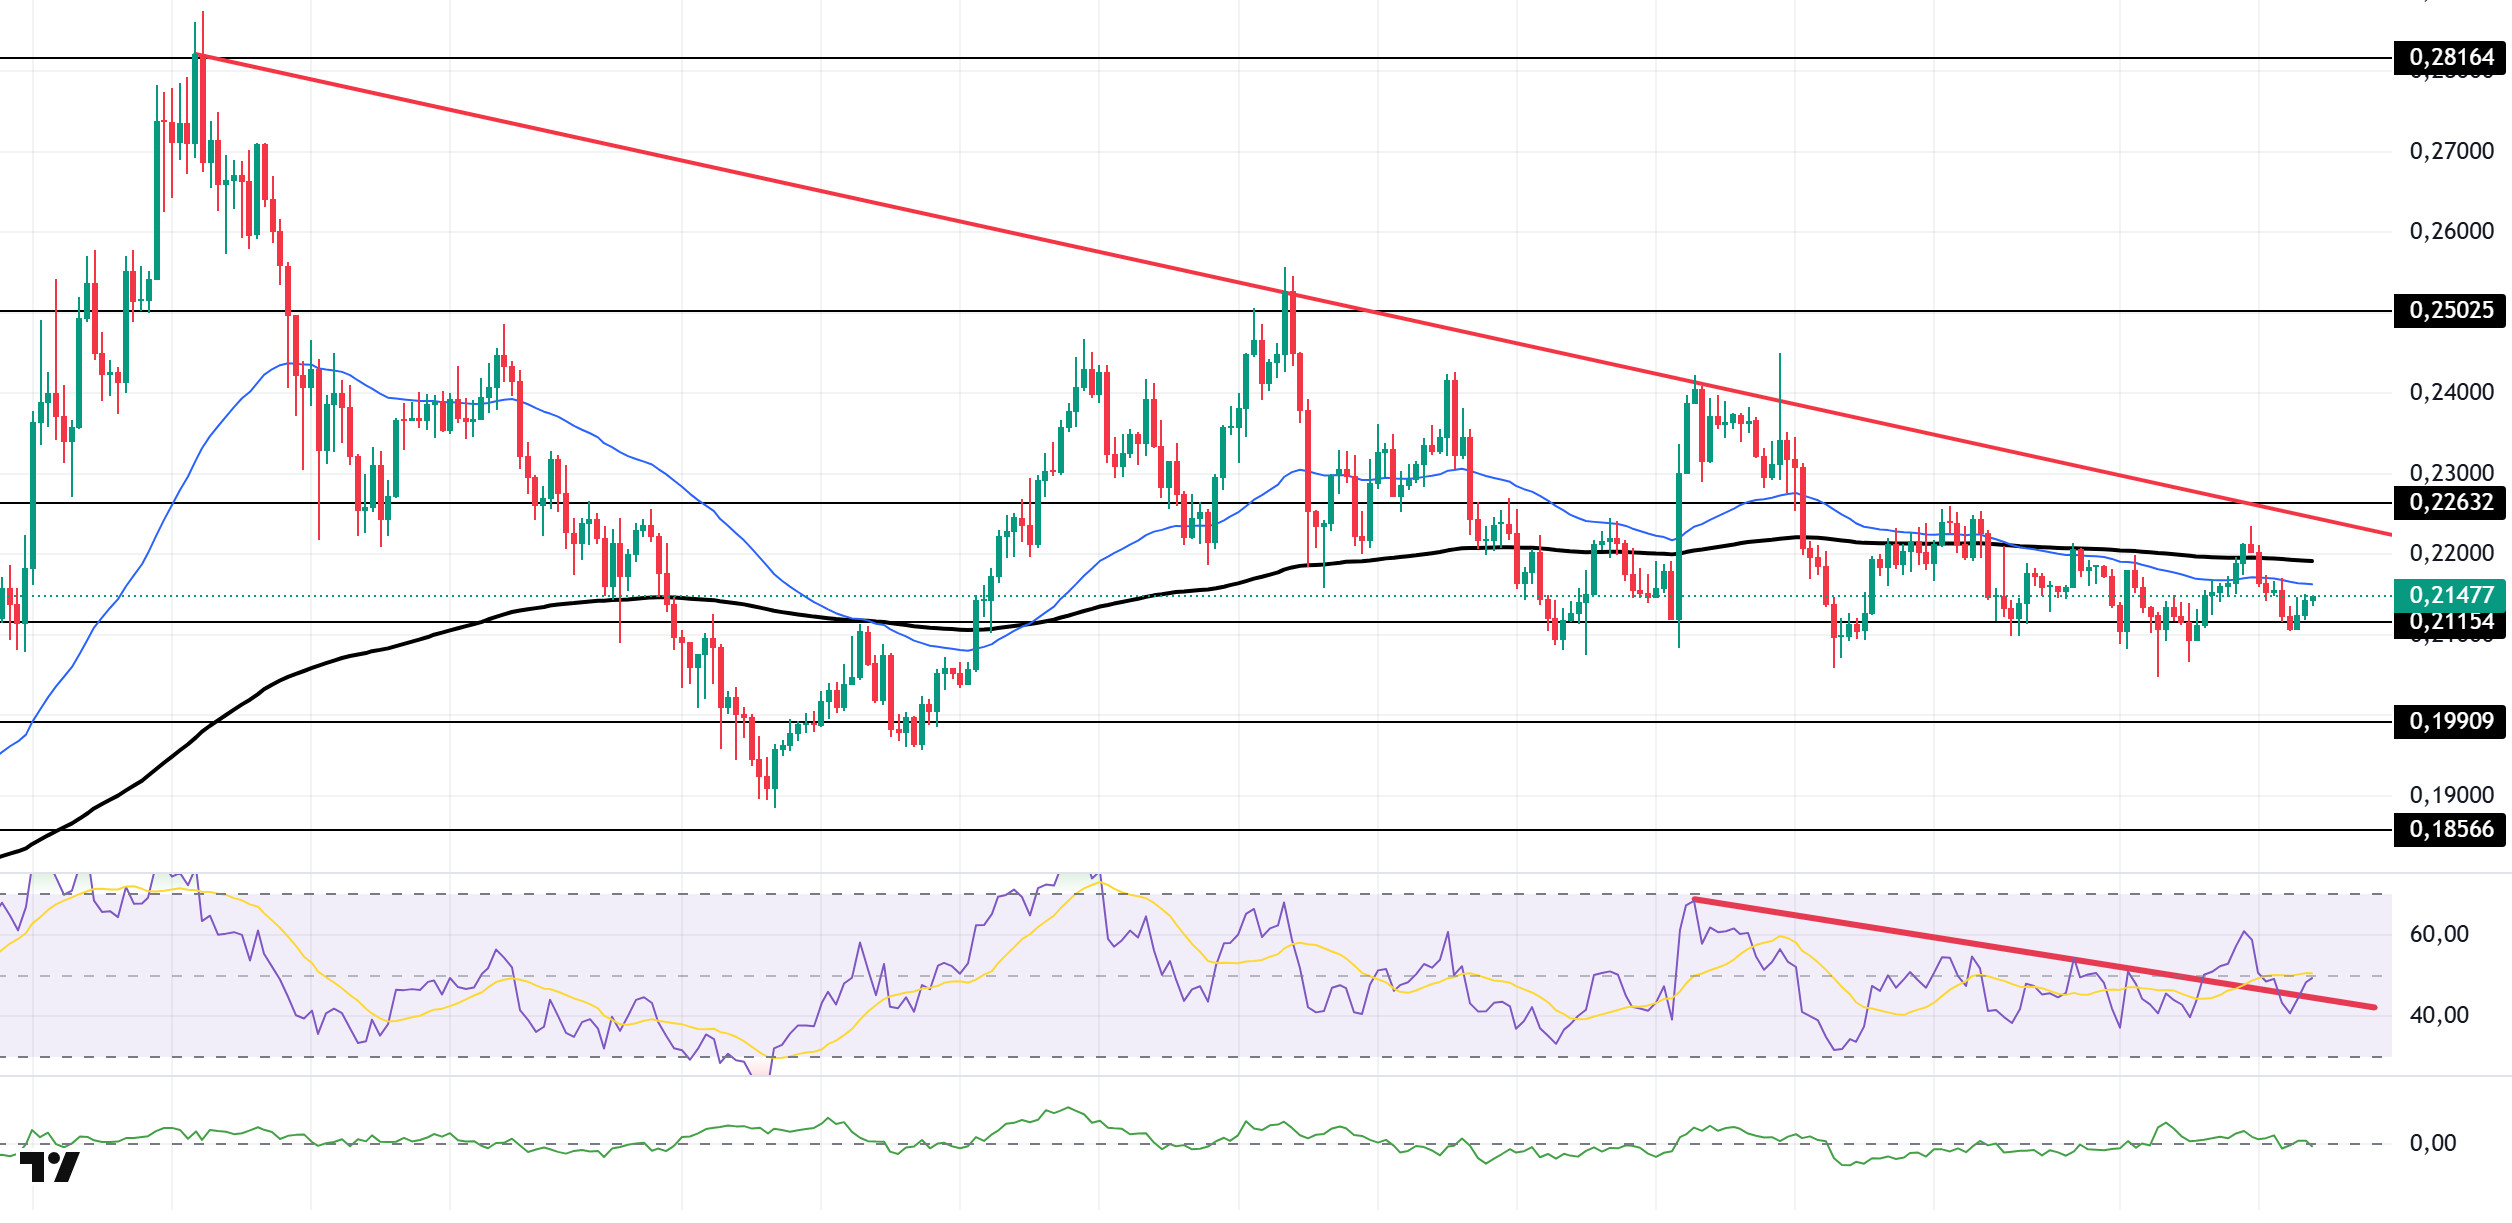Viewport: 2512px width, 1223px height.
Task: Click the 0,23000 price axis value
Action: click(x=2451, y=472)
